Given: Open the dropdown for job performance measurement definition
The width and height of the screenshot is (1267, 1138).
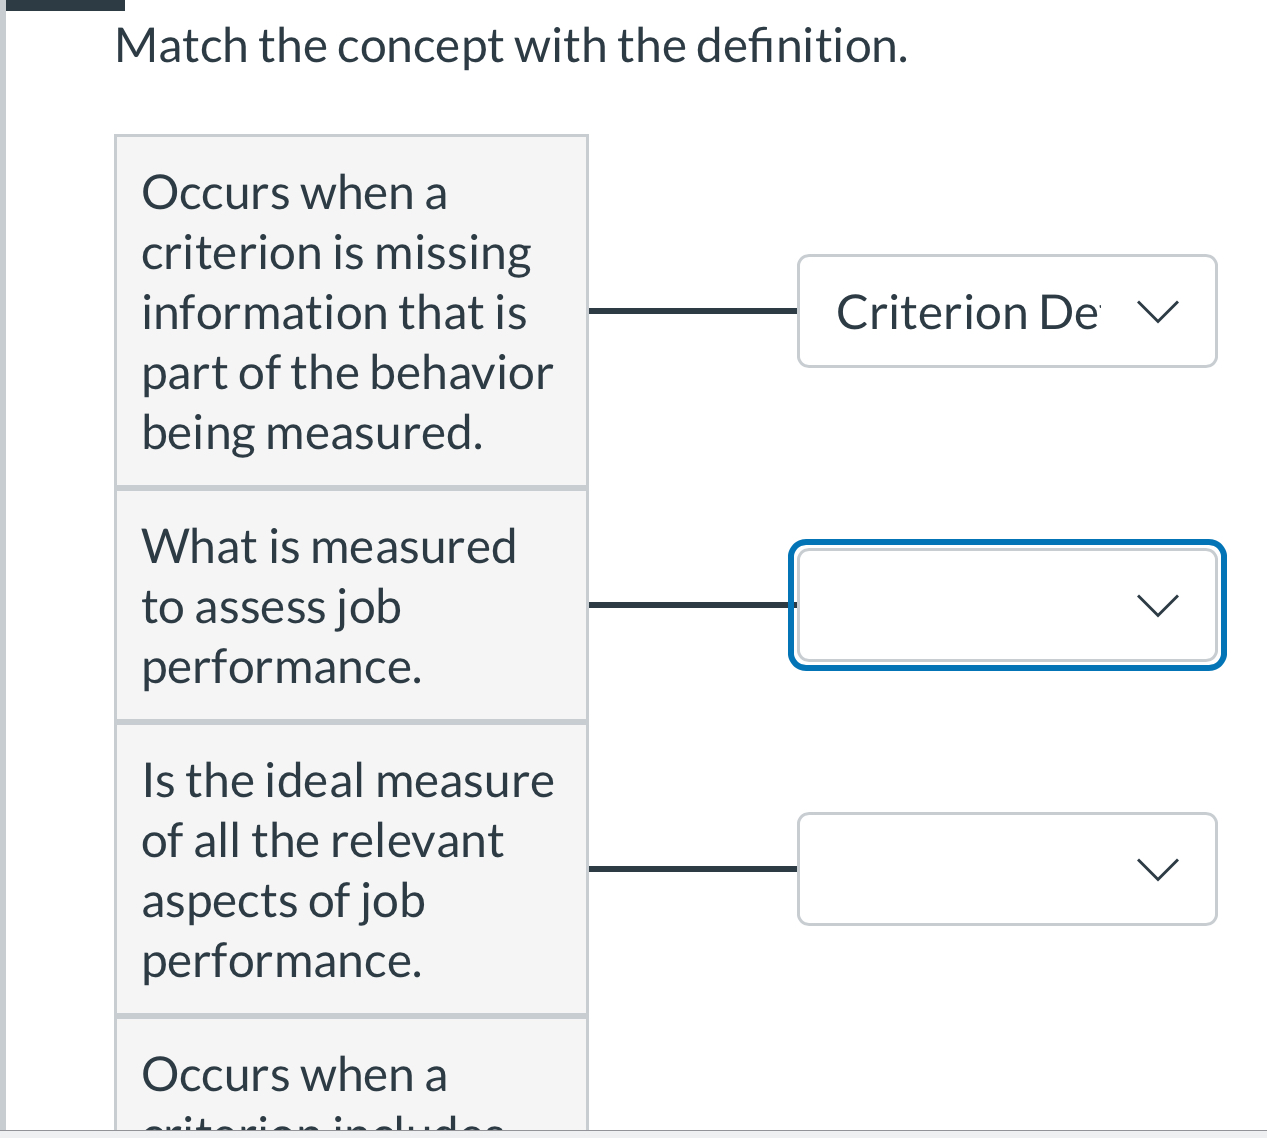Looking at the screenshot, I should click(x=1006, y=605).
